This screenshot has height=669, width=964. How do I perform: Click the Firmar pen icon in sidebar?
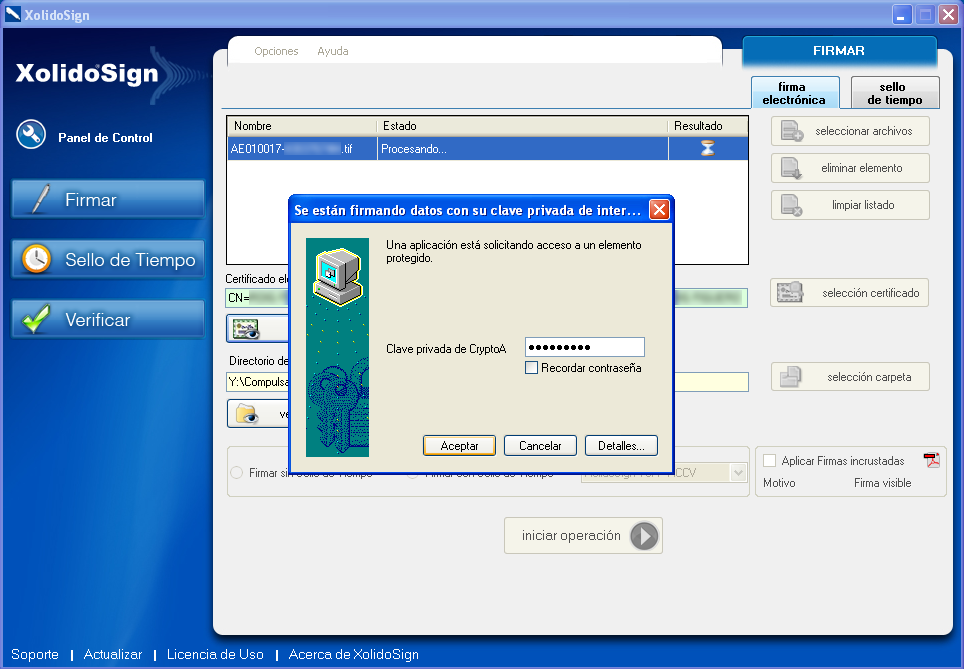(40, 199)
